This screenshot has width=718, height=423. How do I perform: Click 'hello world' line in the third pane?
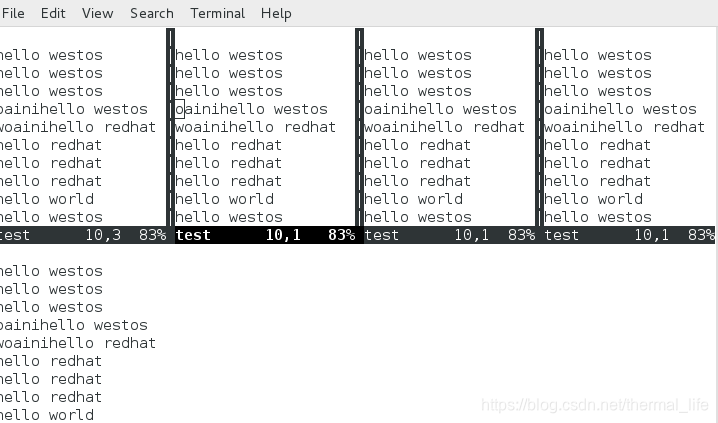coord(413,199)
